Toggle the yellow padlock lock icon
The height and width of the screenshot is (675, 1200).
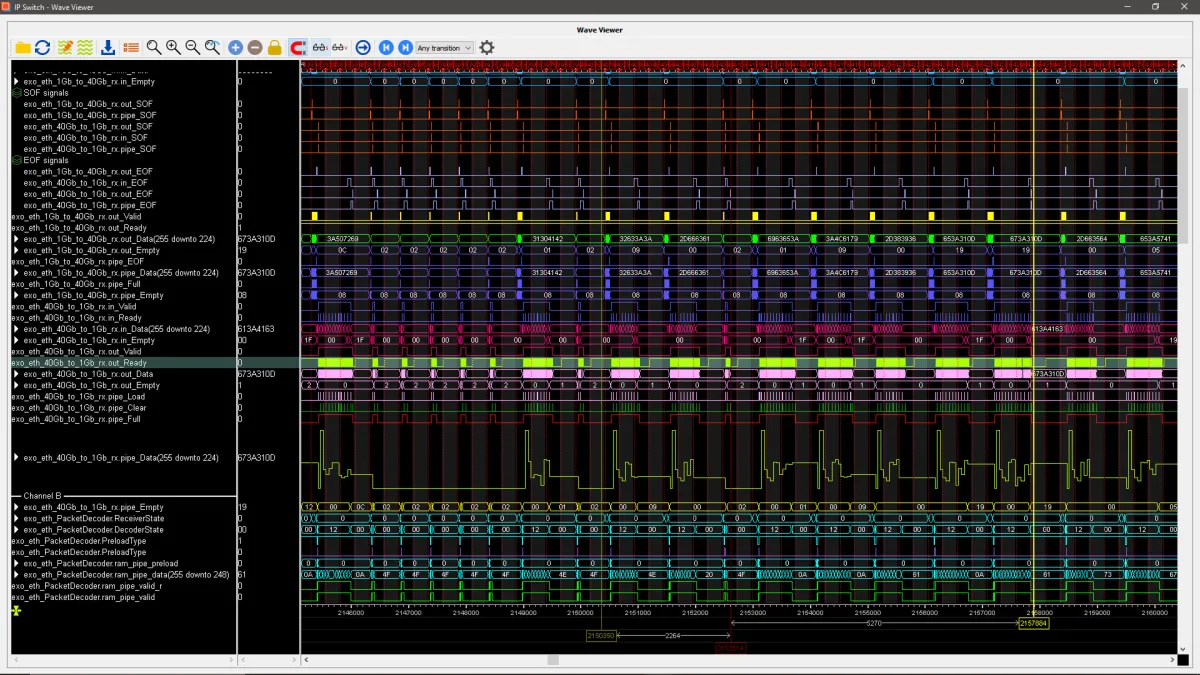275,47
